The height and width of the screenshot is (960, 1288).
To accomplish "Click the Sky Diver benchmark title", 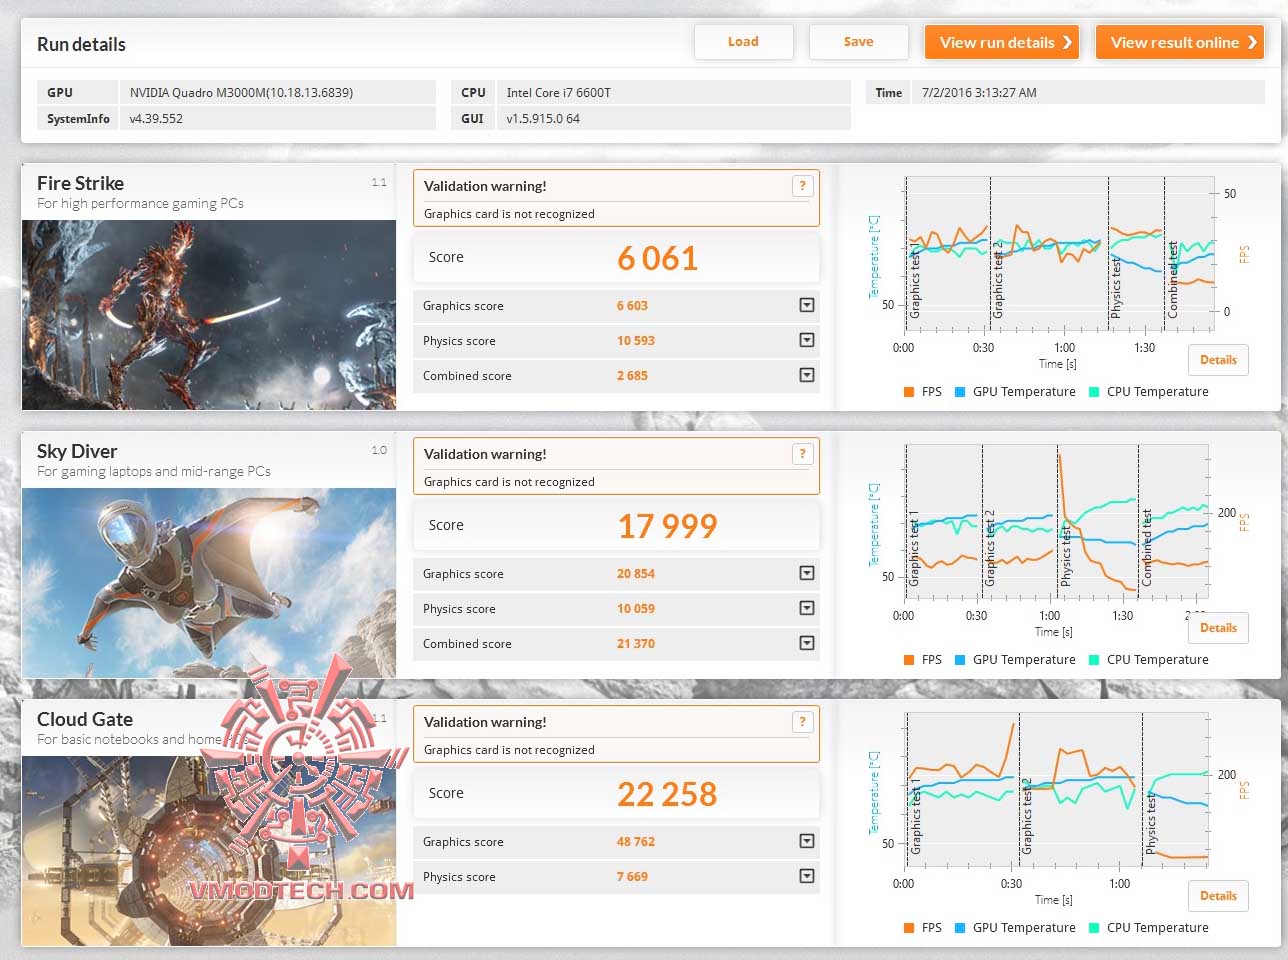I will click(x=77, y=451).
